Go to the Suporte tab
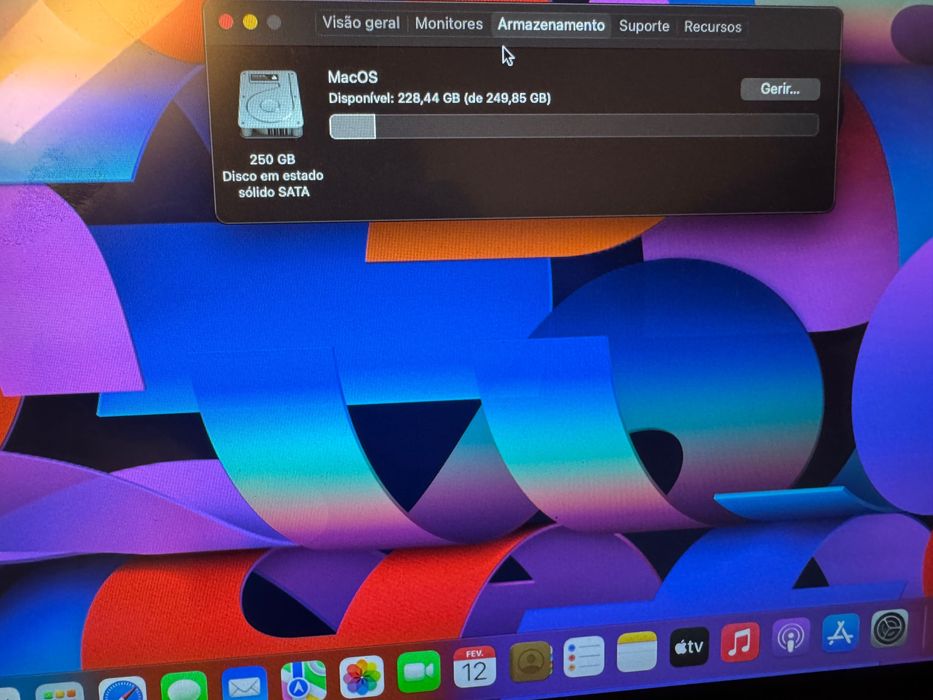This screenshot has width=933, height=700. point(644,26)
